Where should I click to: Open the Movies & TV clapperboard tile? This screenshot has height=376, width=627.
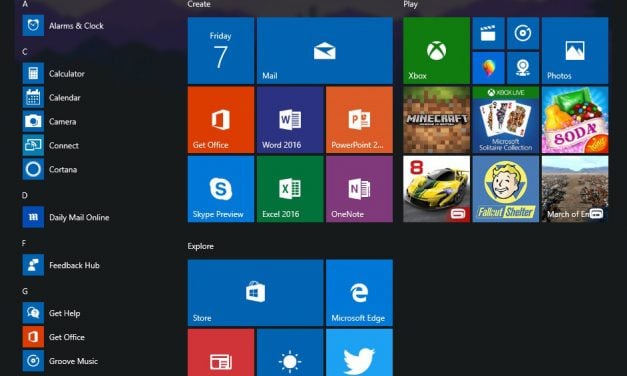click(488, 33)
